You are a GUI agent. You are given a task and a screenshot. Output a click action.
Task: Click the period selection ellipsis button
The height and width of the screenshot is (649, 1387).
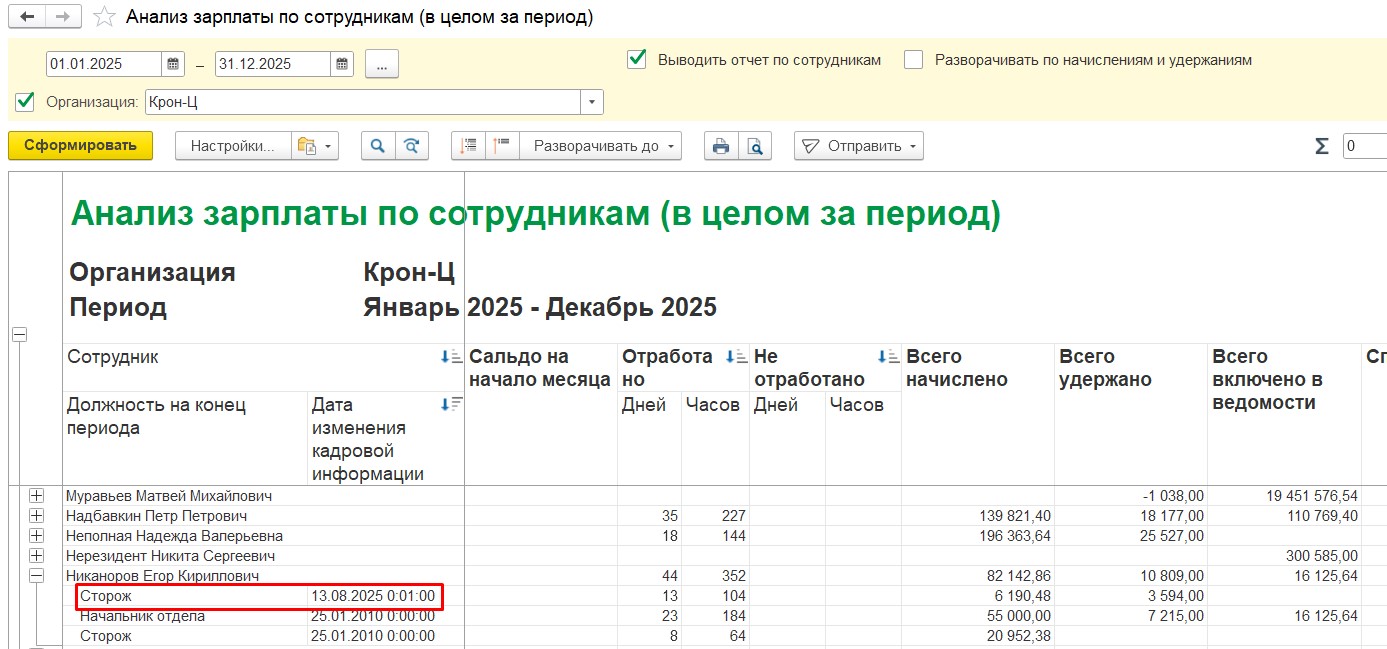pos(382,64)
